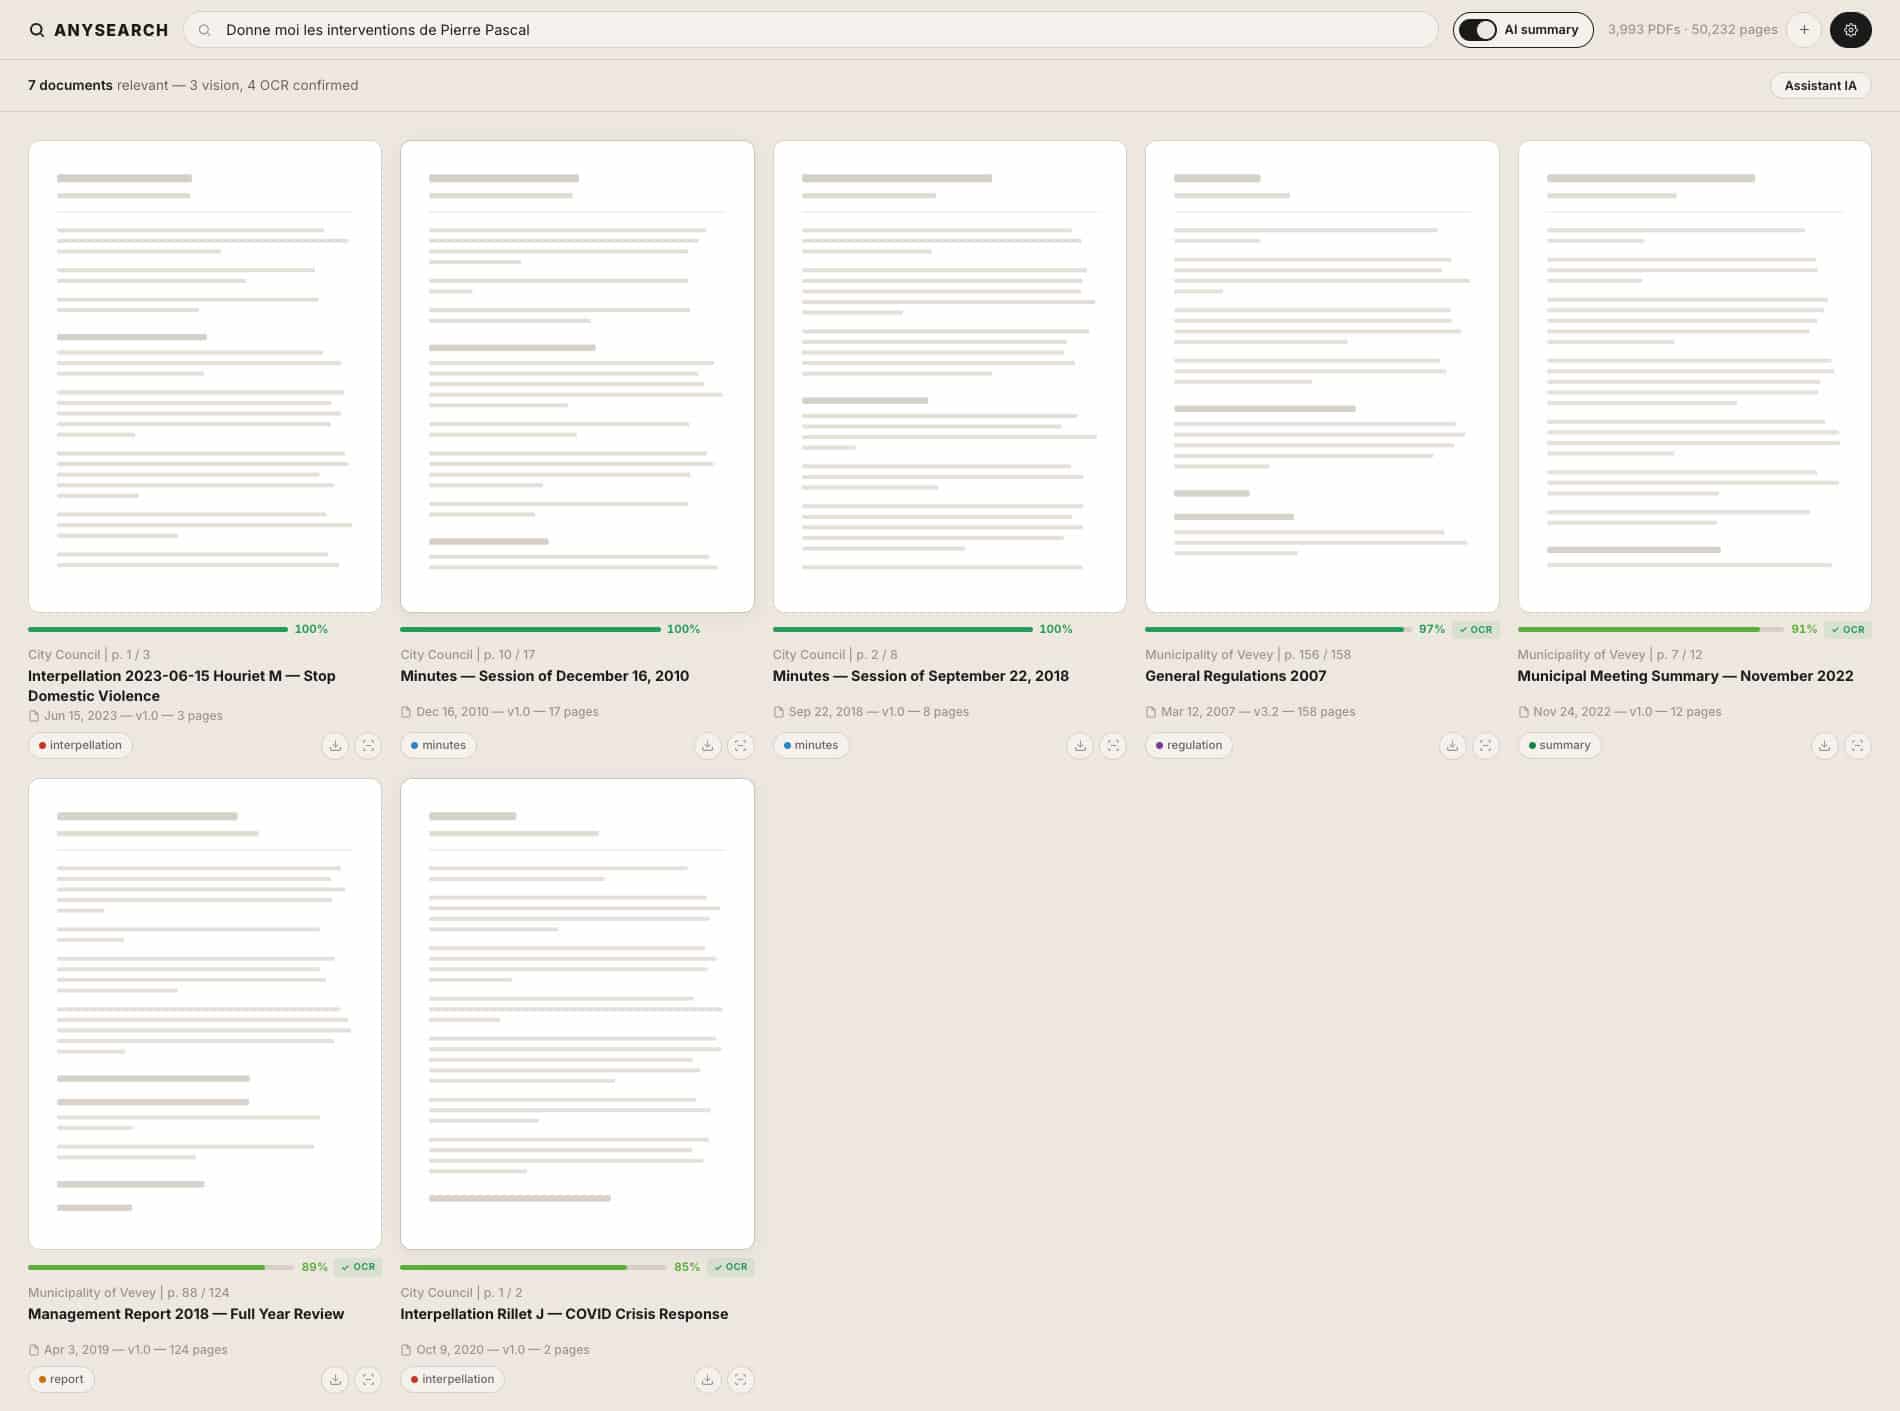Open thumbnail of General Regulations 2007
The width and height of the screenshot is (1900, 1411).
[1322, 376]
